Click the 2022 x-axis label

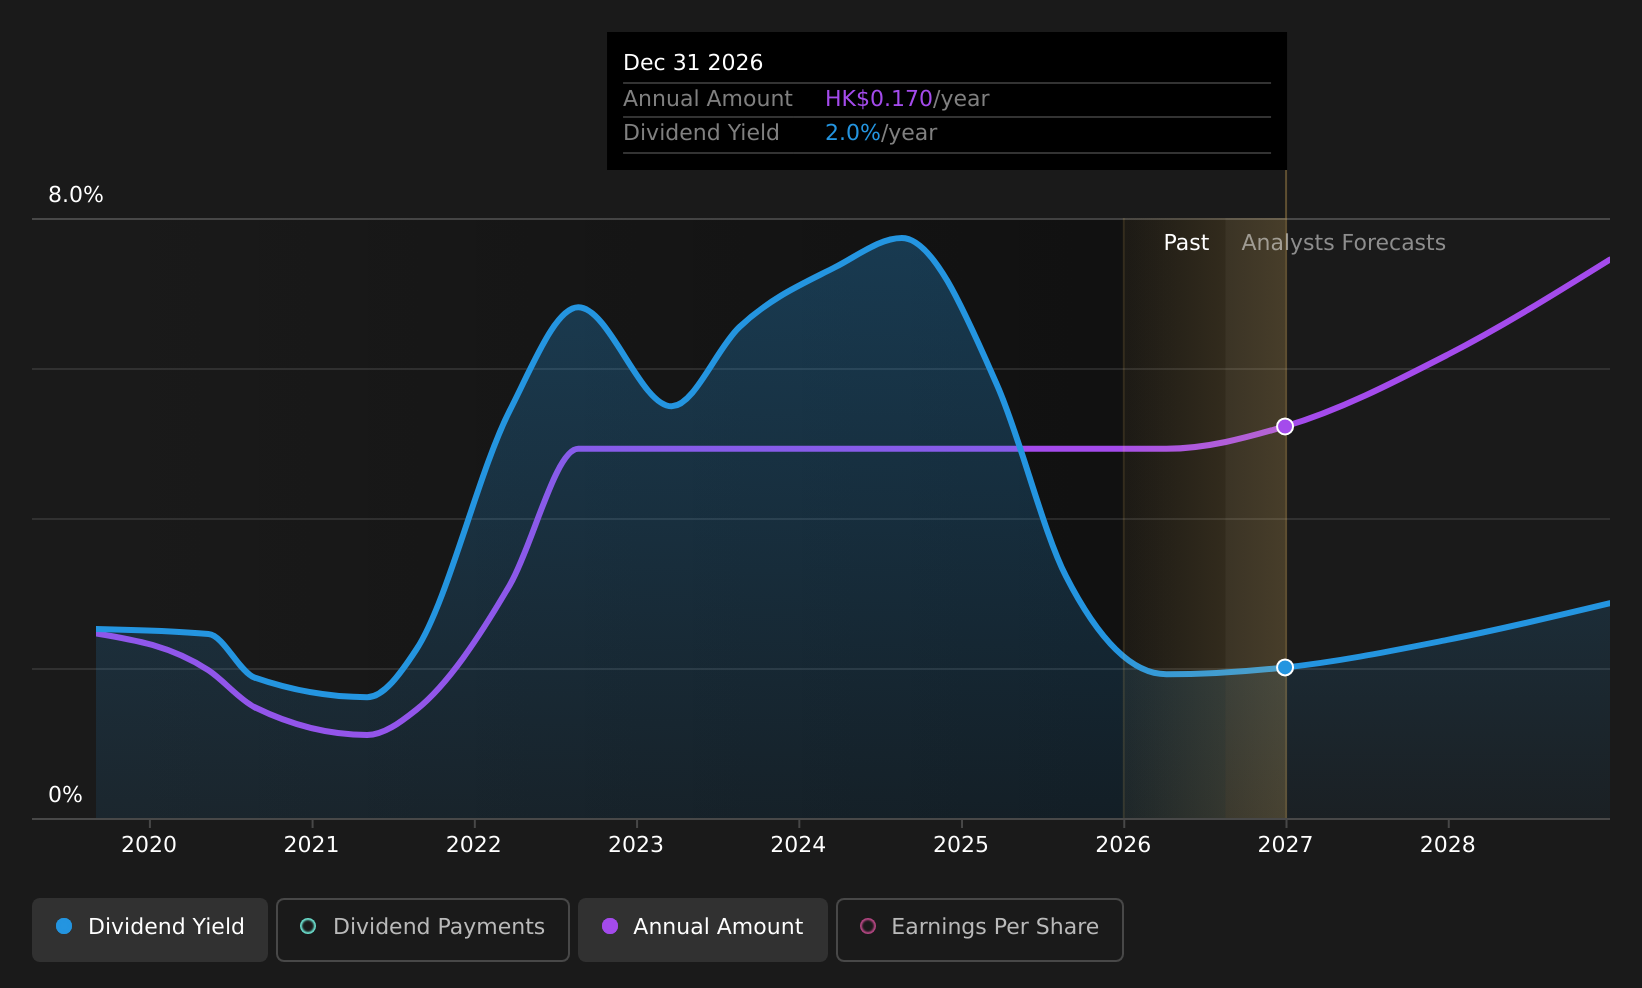tap(474, 845)
